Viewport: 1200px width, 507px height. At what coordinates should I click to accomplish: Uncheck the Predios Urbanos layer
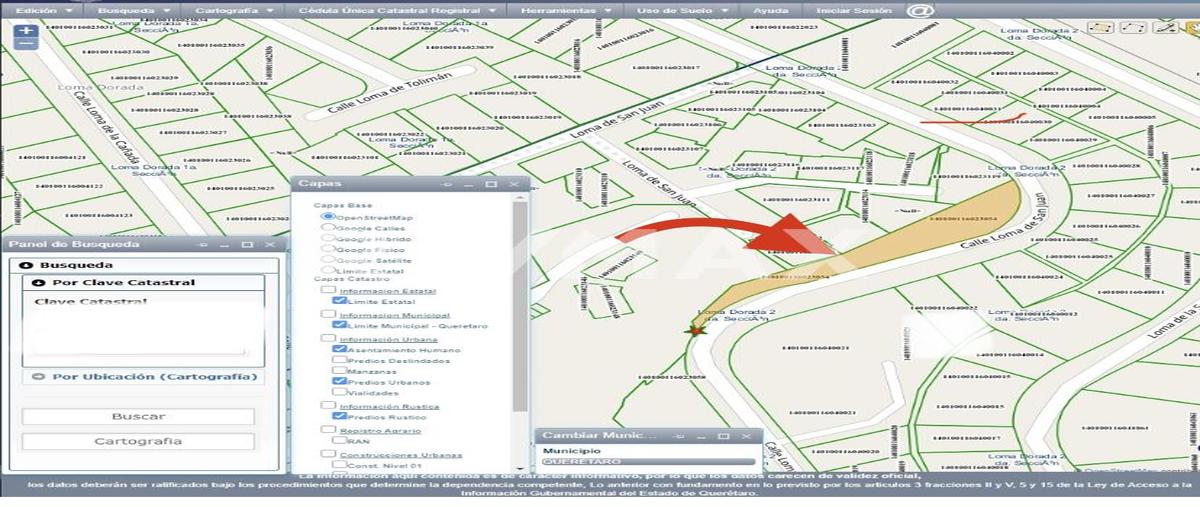[x=340, y=381]
